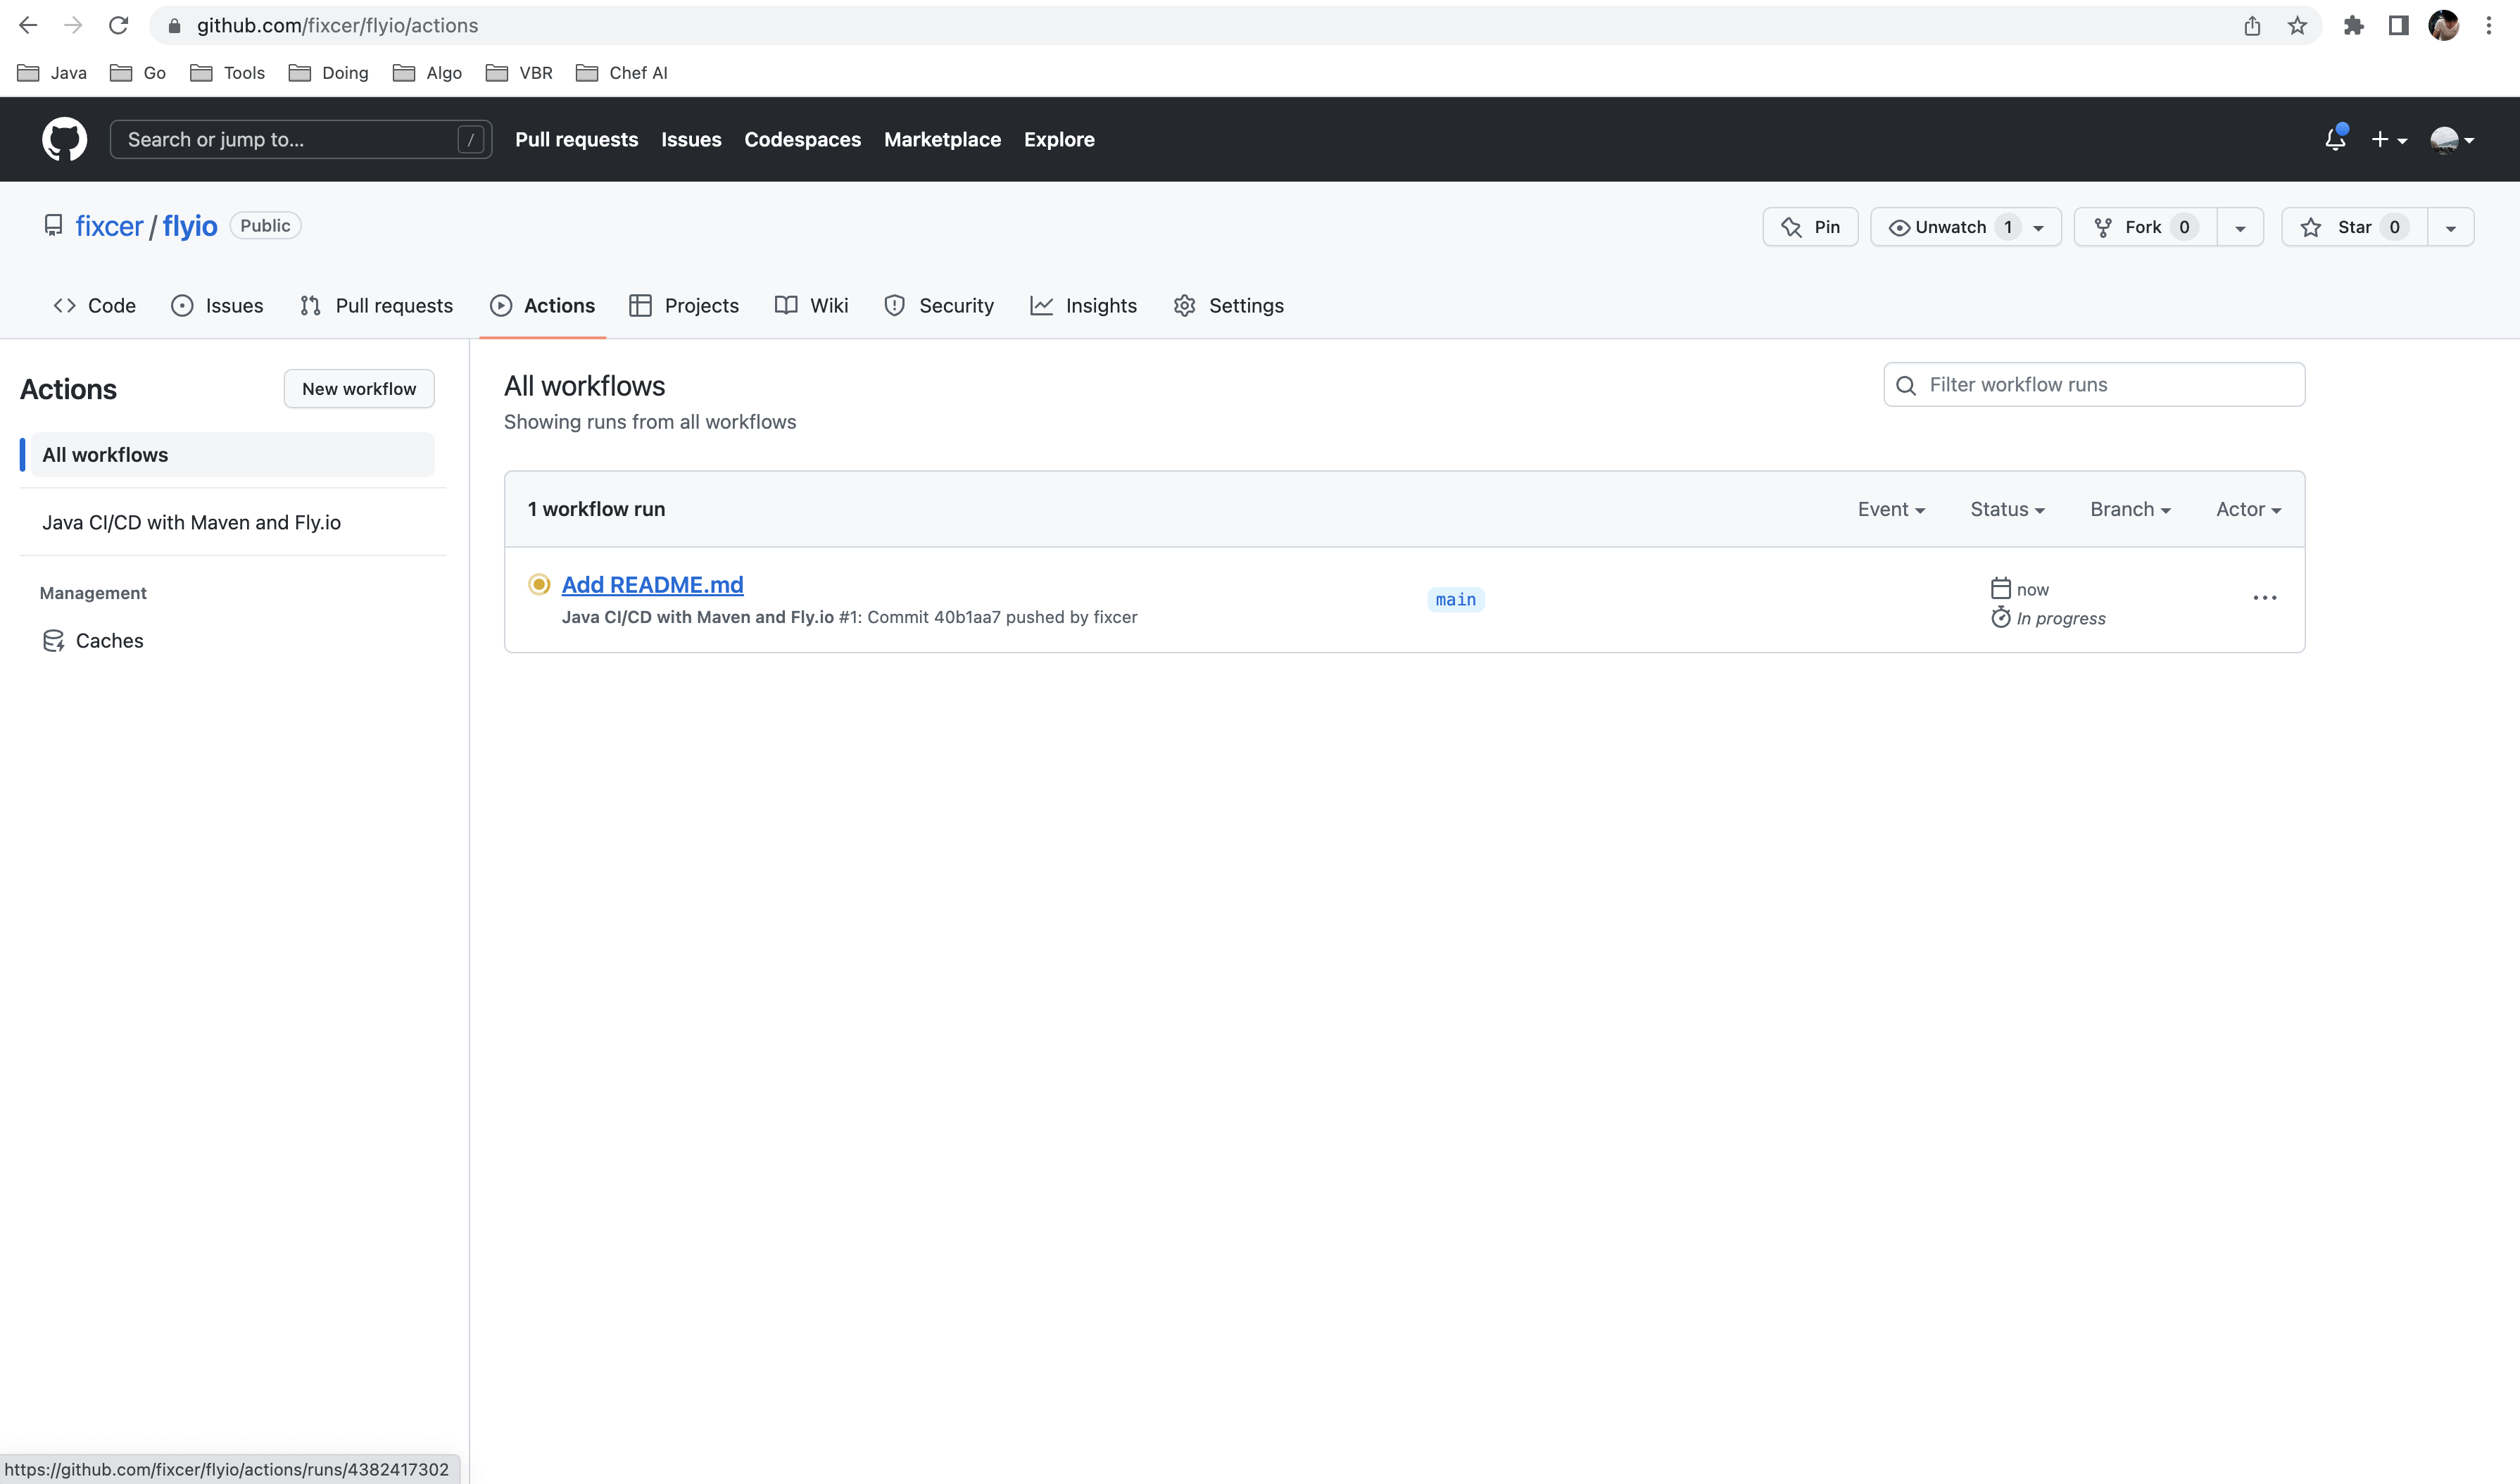Toggle Unwatch for this repository

click(1950, 227)
